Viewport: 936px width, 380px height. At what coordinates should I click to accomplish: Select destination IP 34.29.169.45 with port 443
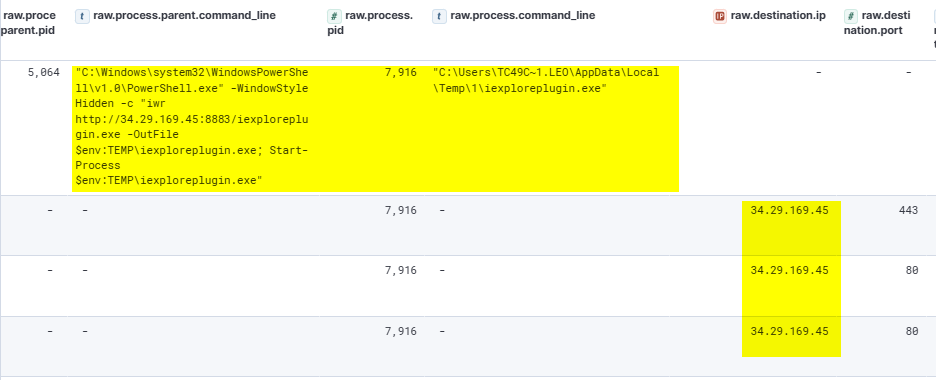[789, 210]
